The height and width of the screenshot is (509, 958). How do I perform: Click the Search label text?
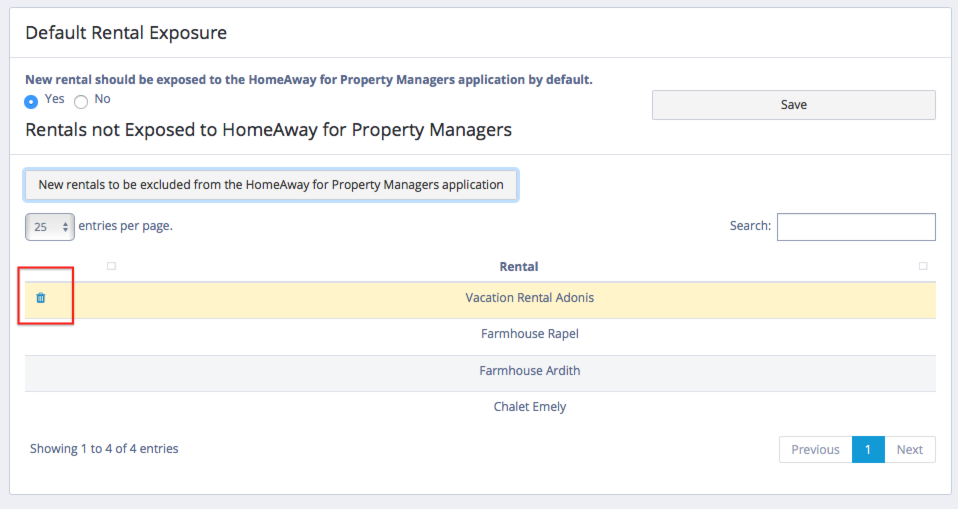[x=750, y=226]
